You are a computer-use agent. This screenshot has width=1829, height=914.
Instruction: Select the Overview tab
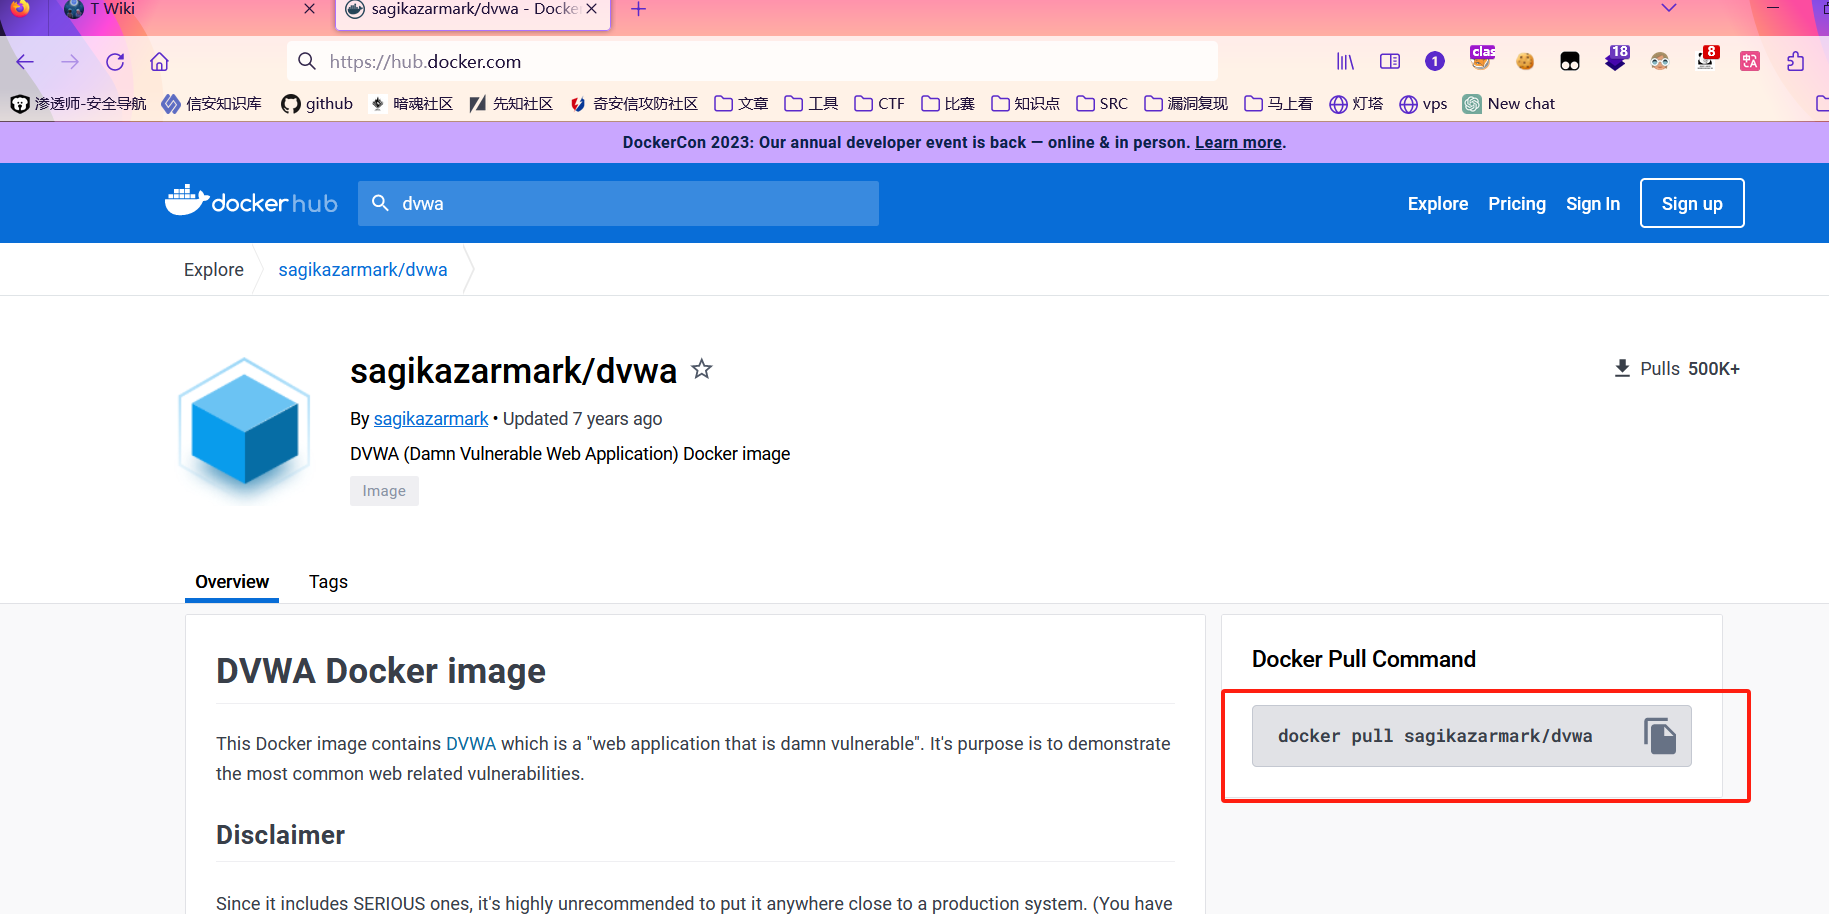(x=232, y=582)
